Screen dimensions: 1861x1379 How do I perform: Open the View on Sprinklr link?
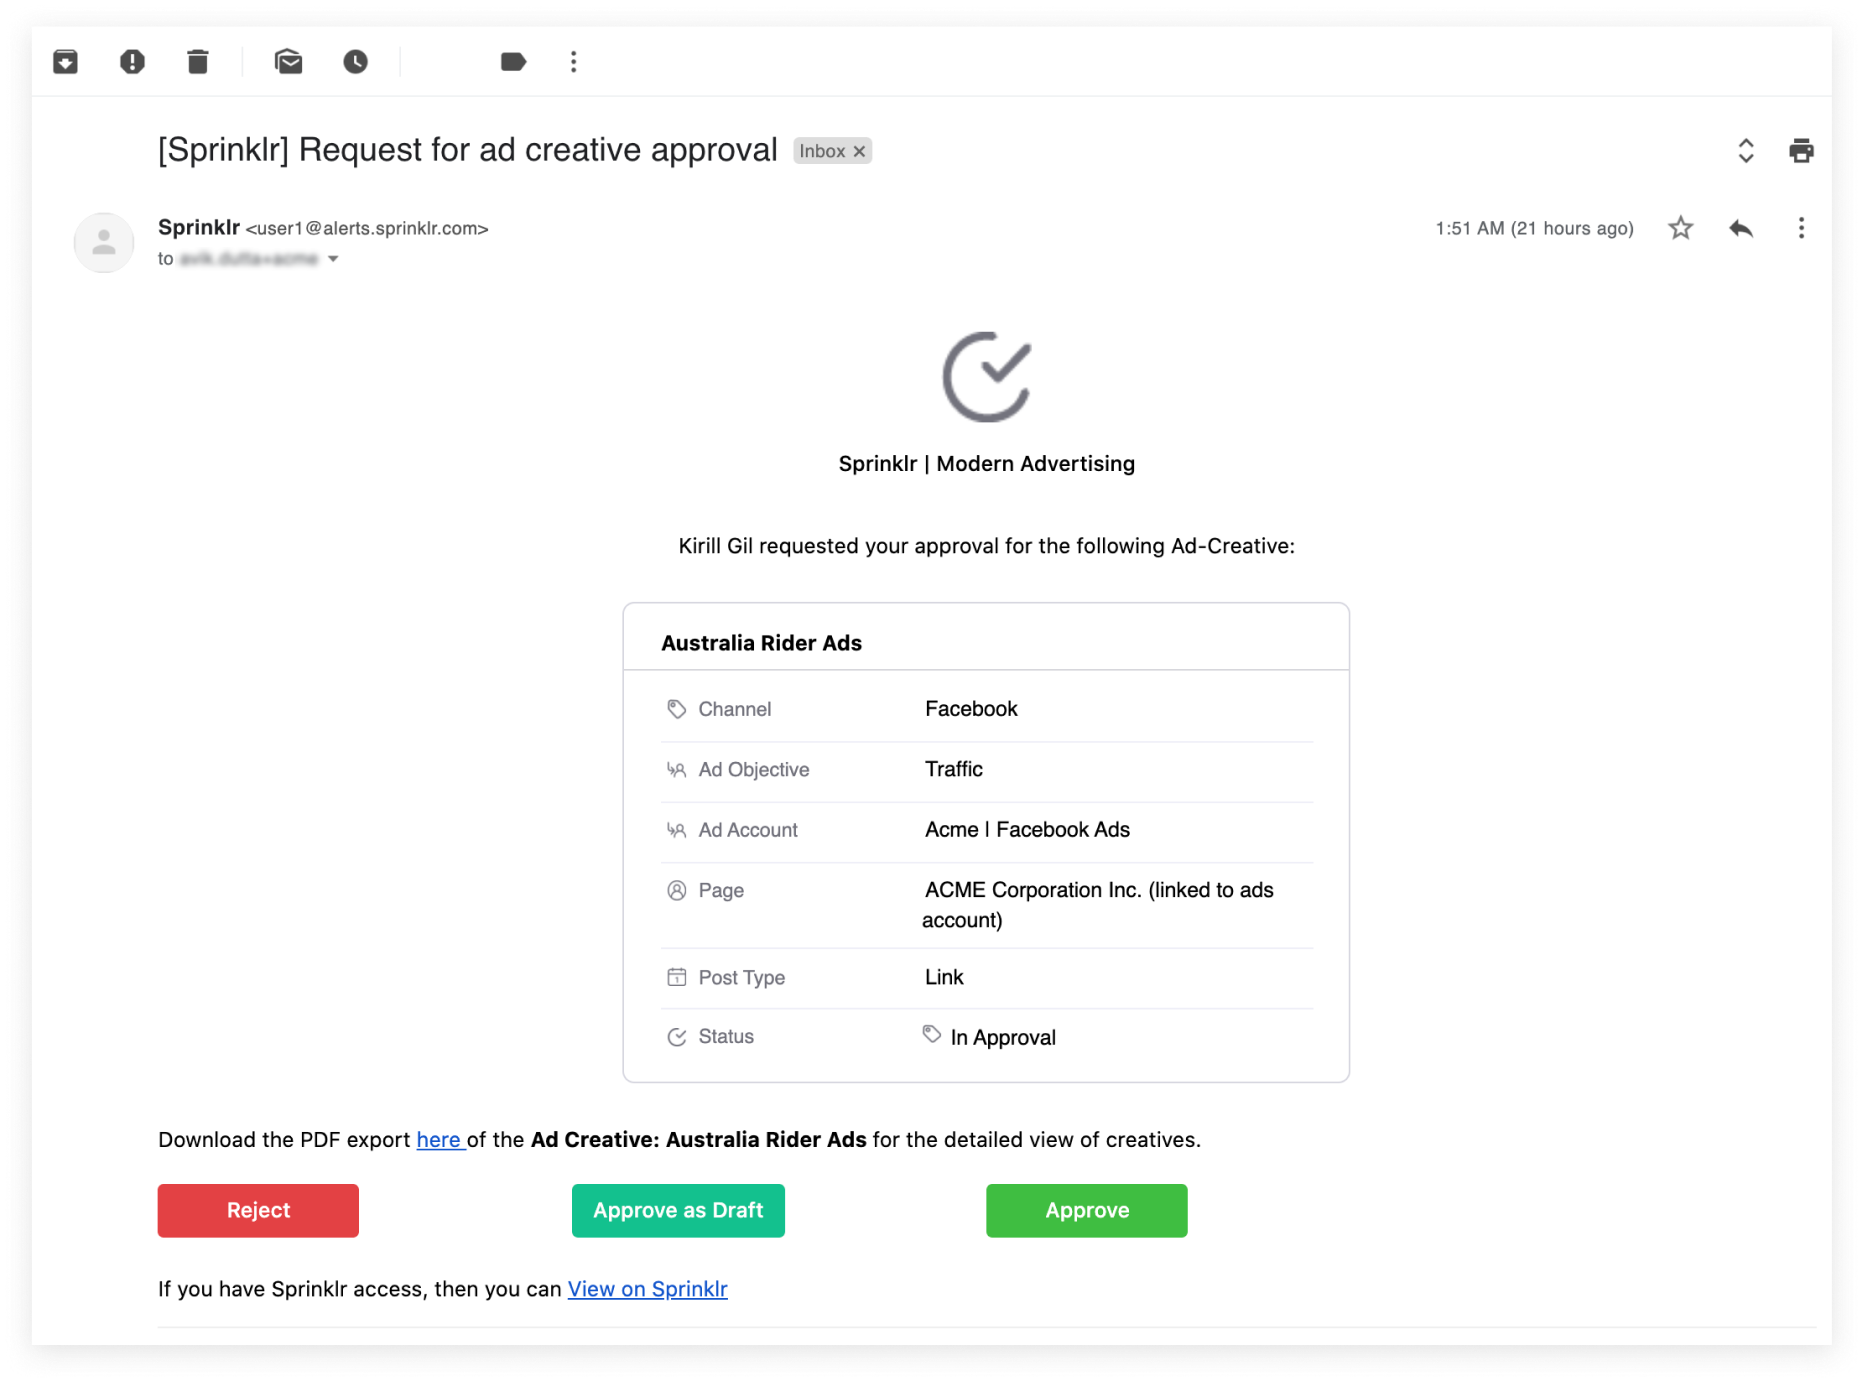coord(648,1289)
